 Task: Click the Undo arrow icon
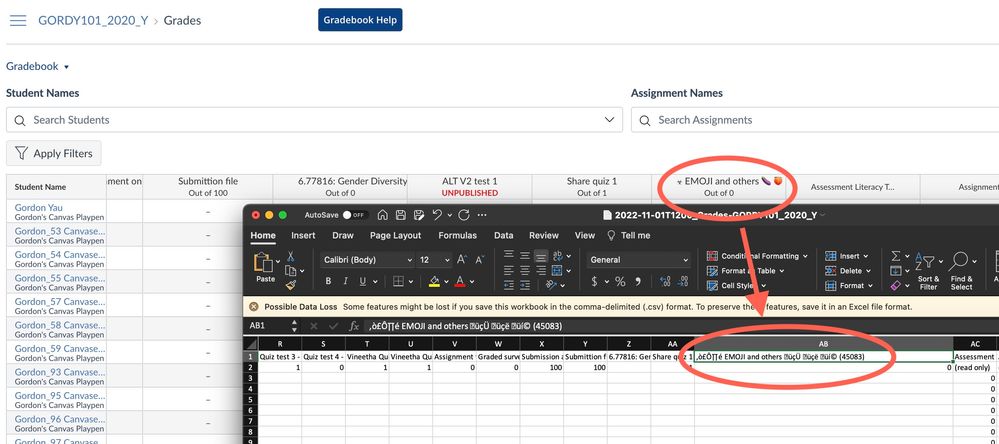(438, 215)
